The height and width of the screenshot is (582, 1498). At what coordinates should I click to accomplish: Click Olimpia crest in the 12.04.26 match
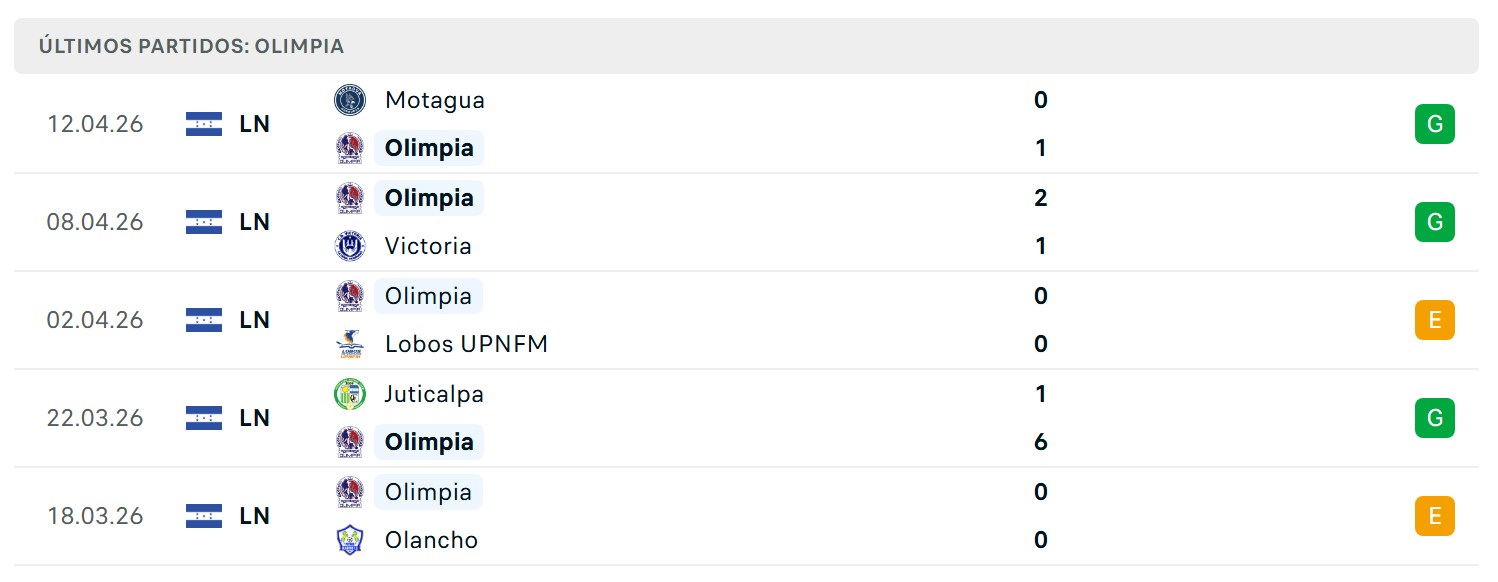click(350, 148)
